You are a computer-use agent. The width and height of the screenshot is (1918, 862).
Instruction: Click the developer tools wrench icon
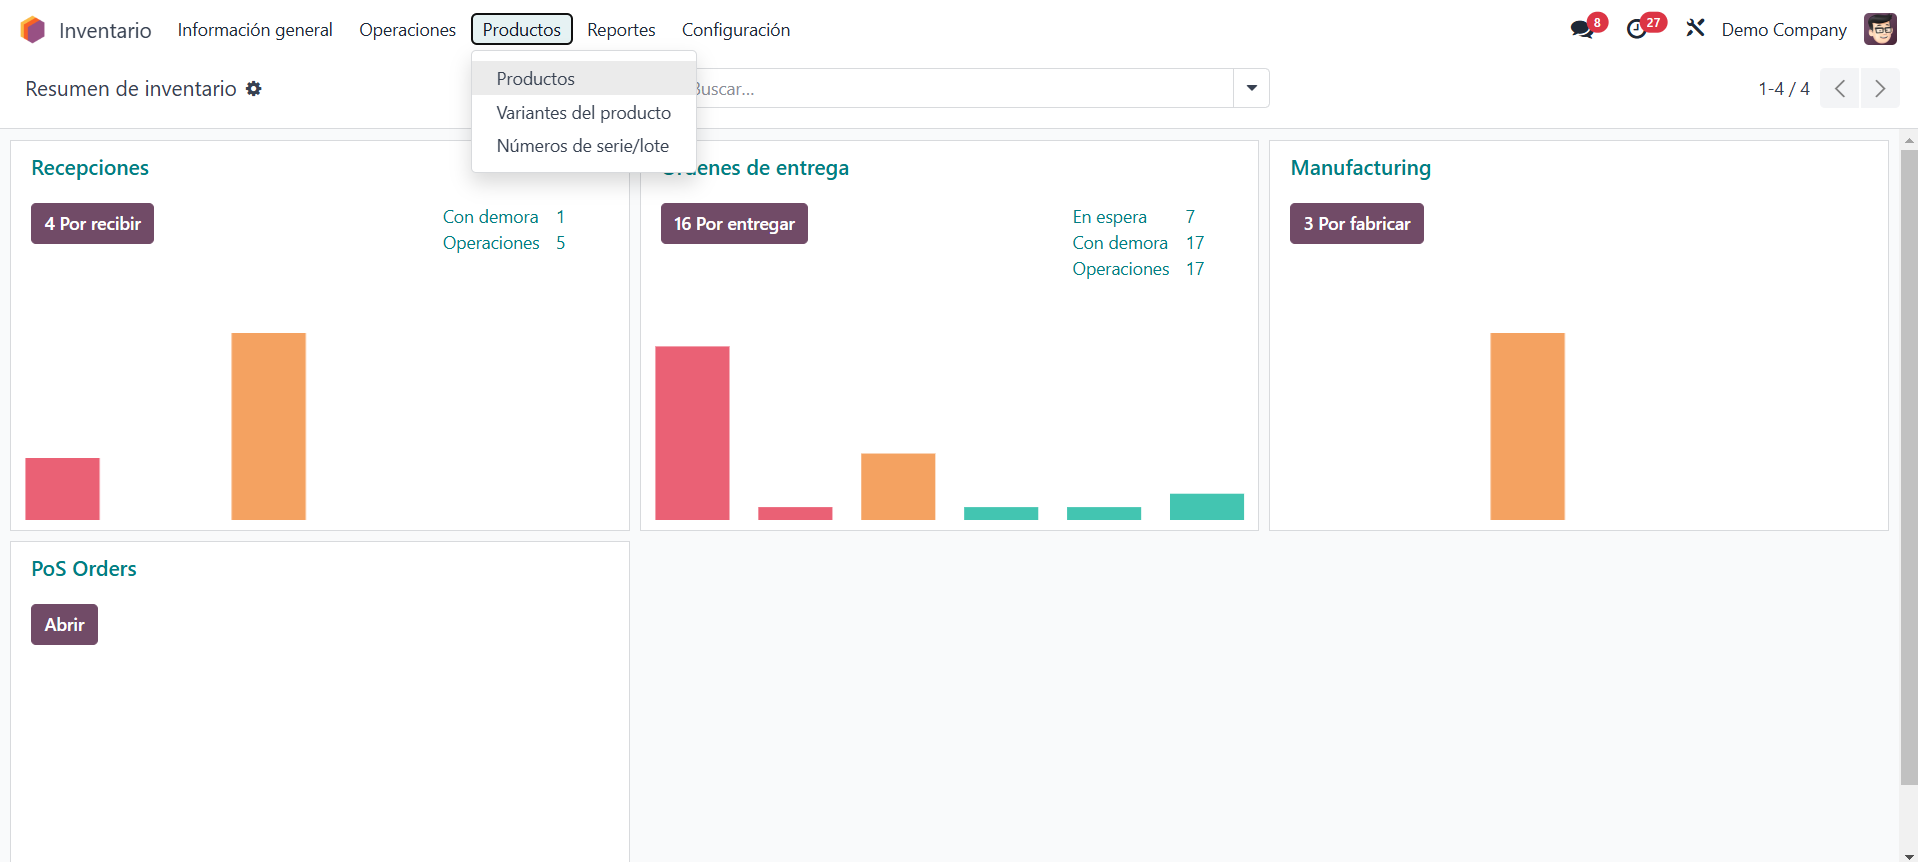(1695, 29)
